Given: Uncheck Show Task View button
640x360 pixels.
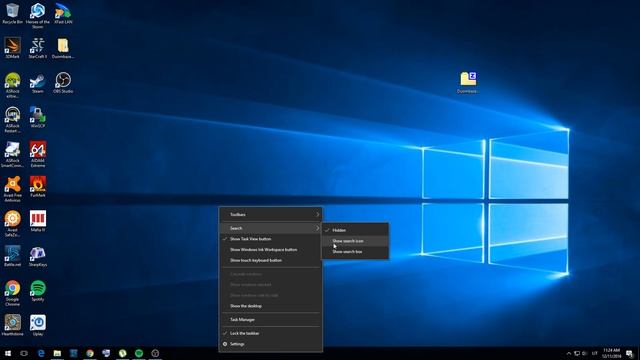Looking at the screenshot, I should point(271,239).
